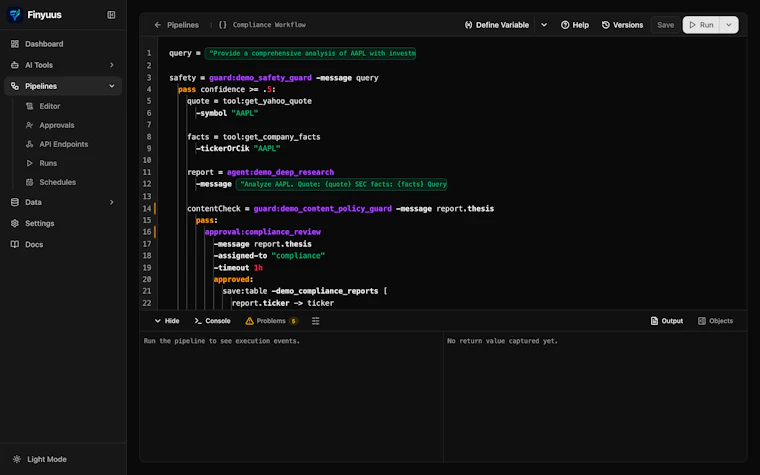
Task: Click the "compliance" string on line 18
Action: pos(298,255)
